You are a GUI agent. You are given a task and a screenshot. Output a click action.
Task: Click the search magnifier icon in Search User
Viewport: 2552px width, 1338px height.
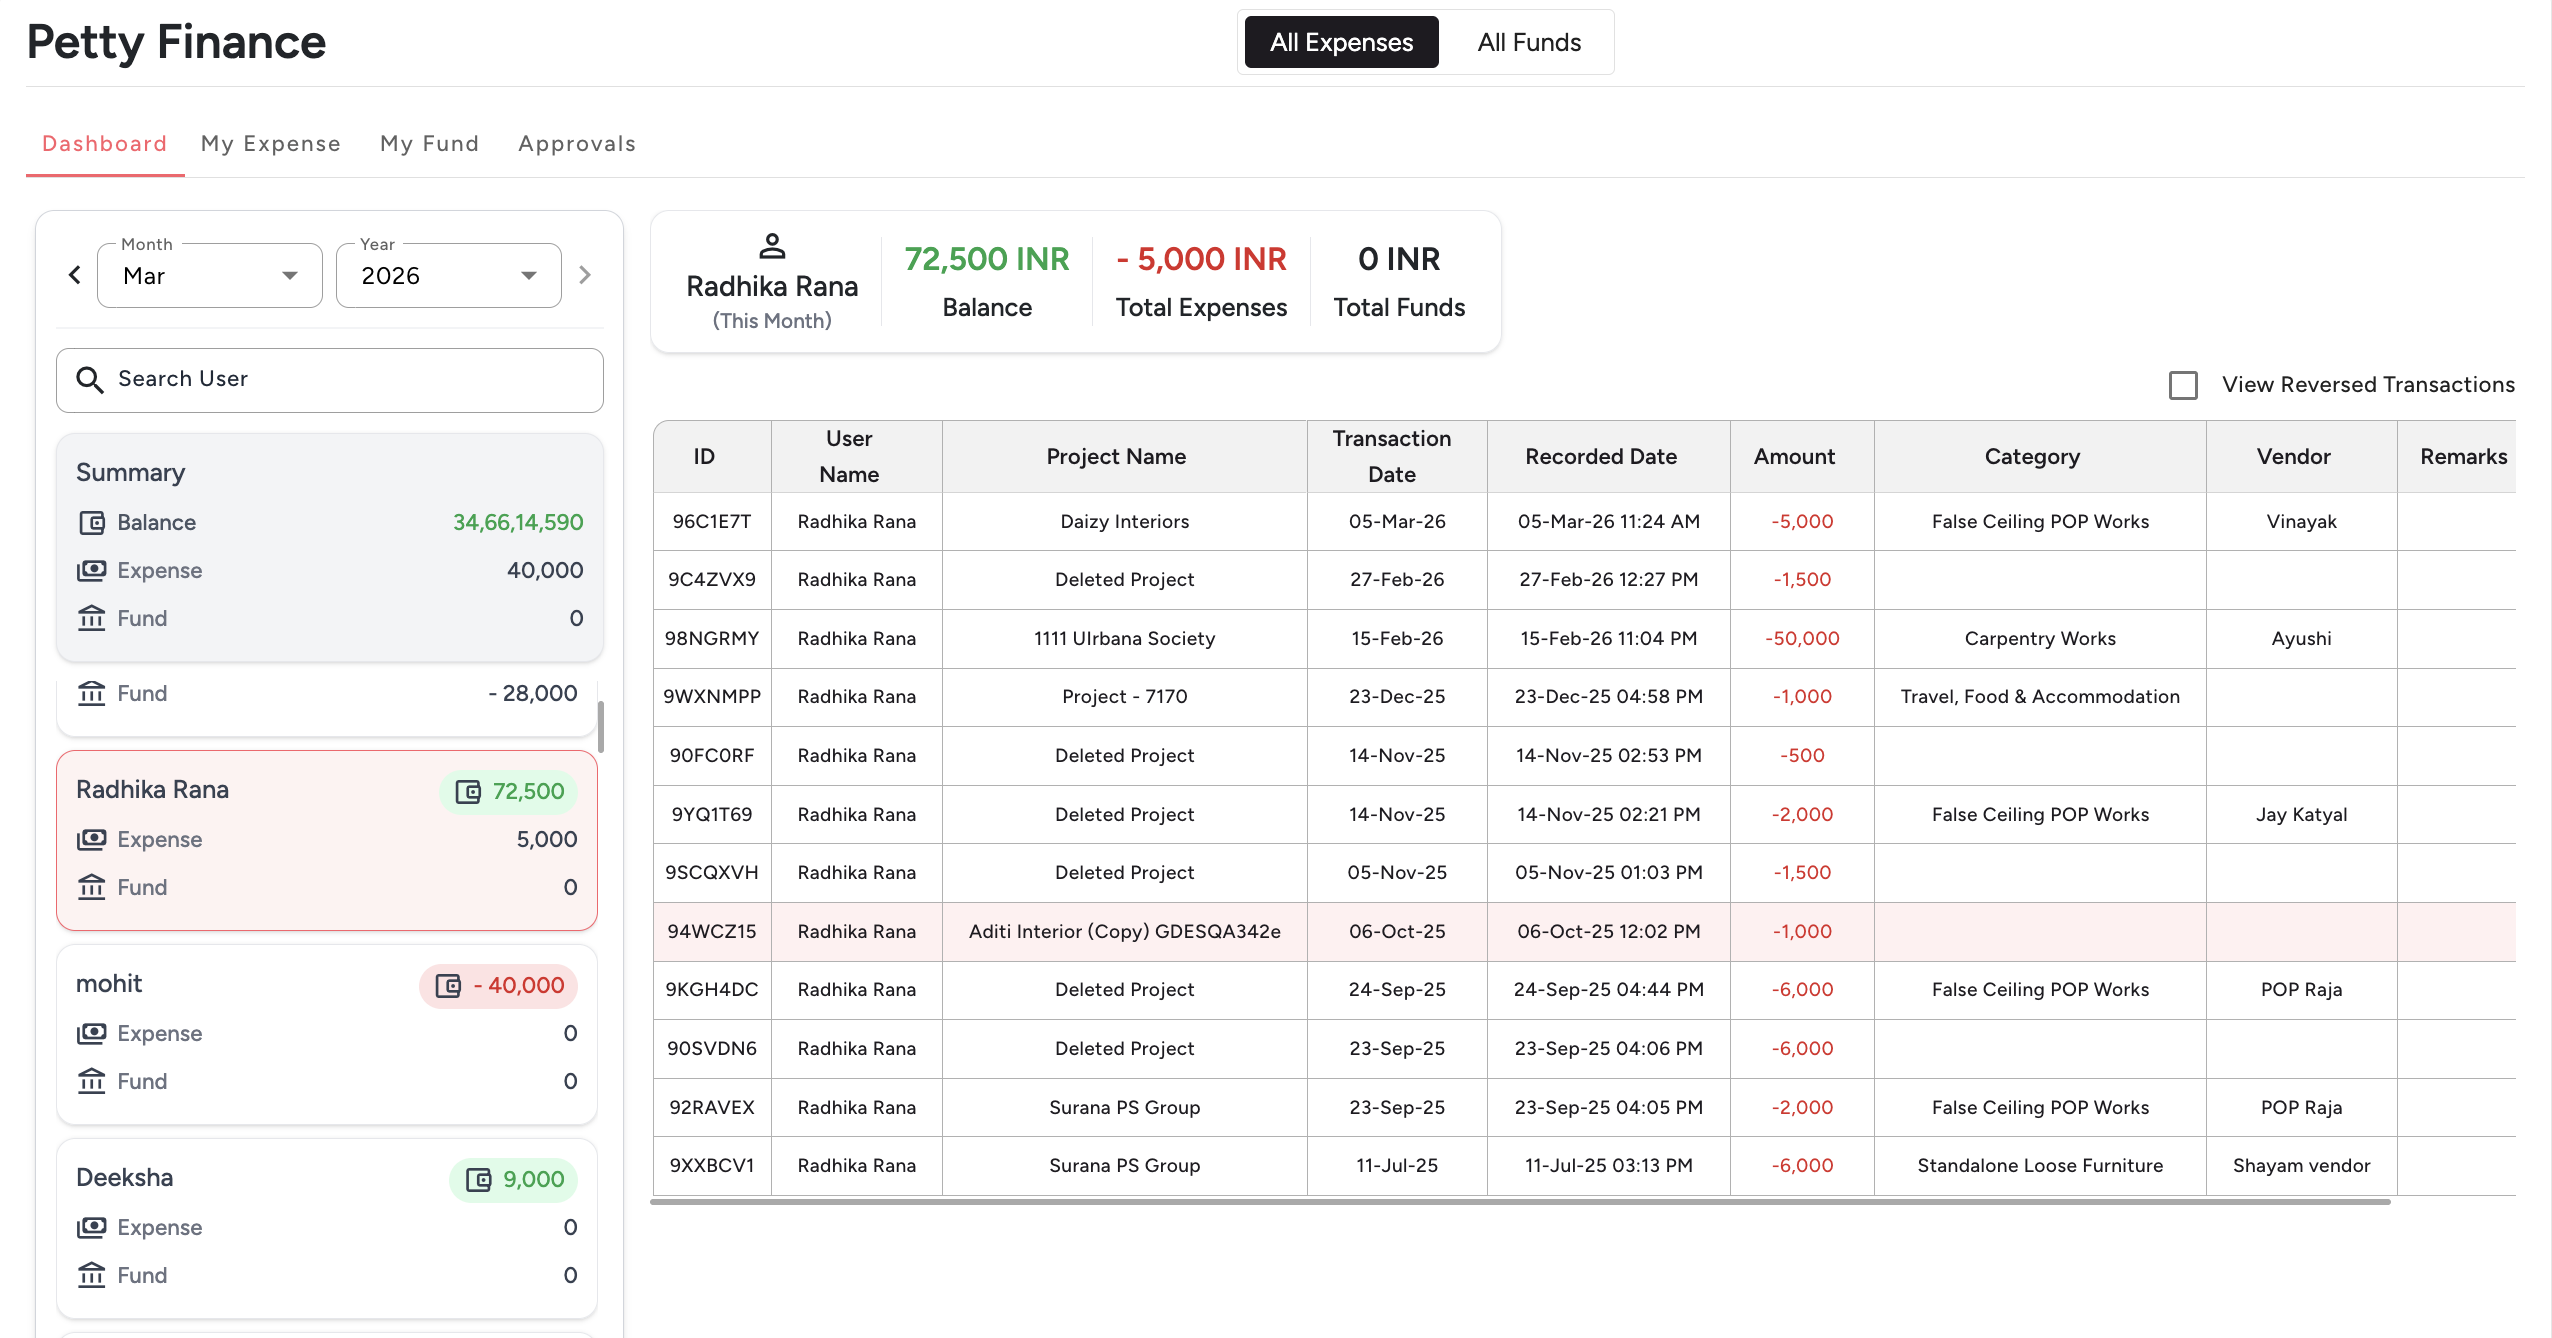click(89, 380)
